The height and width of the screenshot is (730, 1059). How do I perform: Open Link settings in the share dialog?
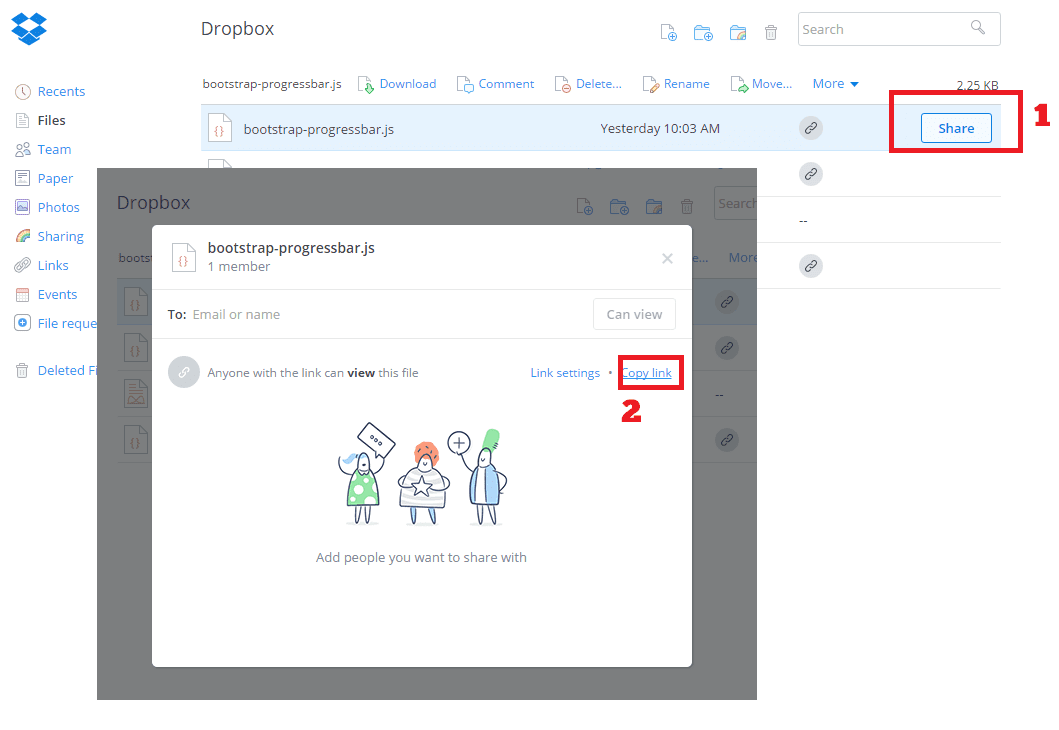tap(565, 372)
